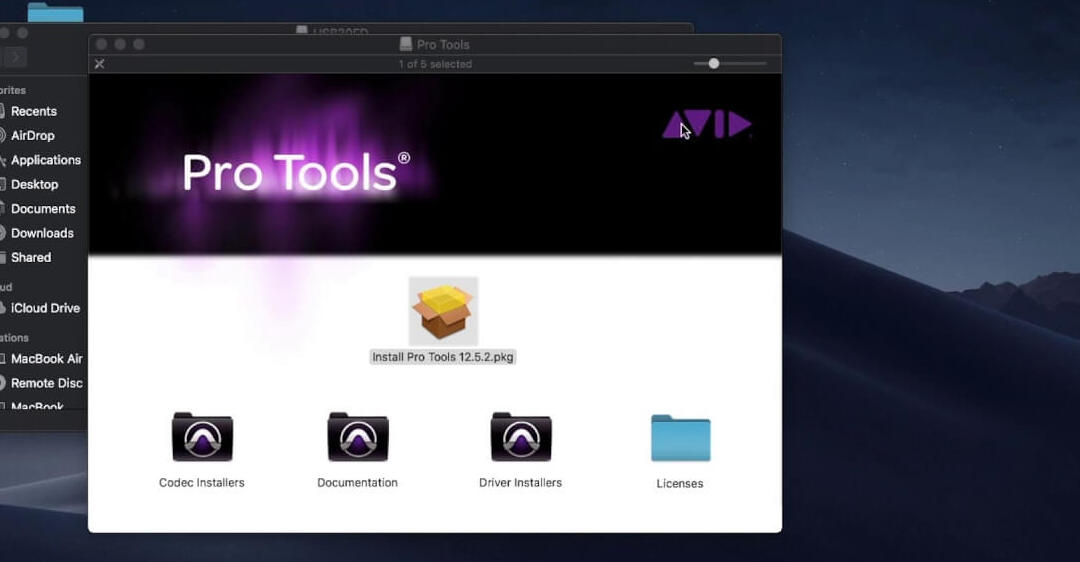
Task: Click the Codec Installers label text
Action: (202, 483)
